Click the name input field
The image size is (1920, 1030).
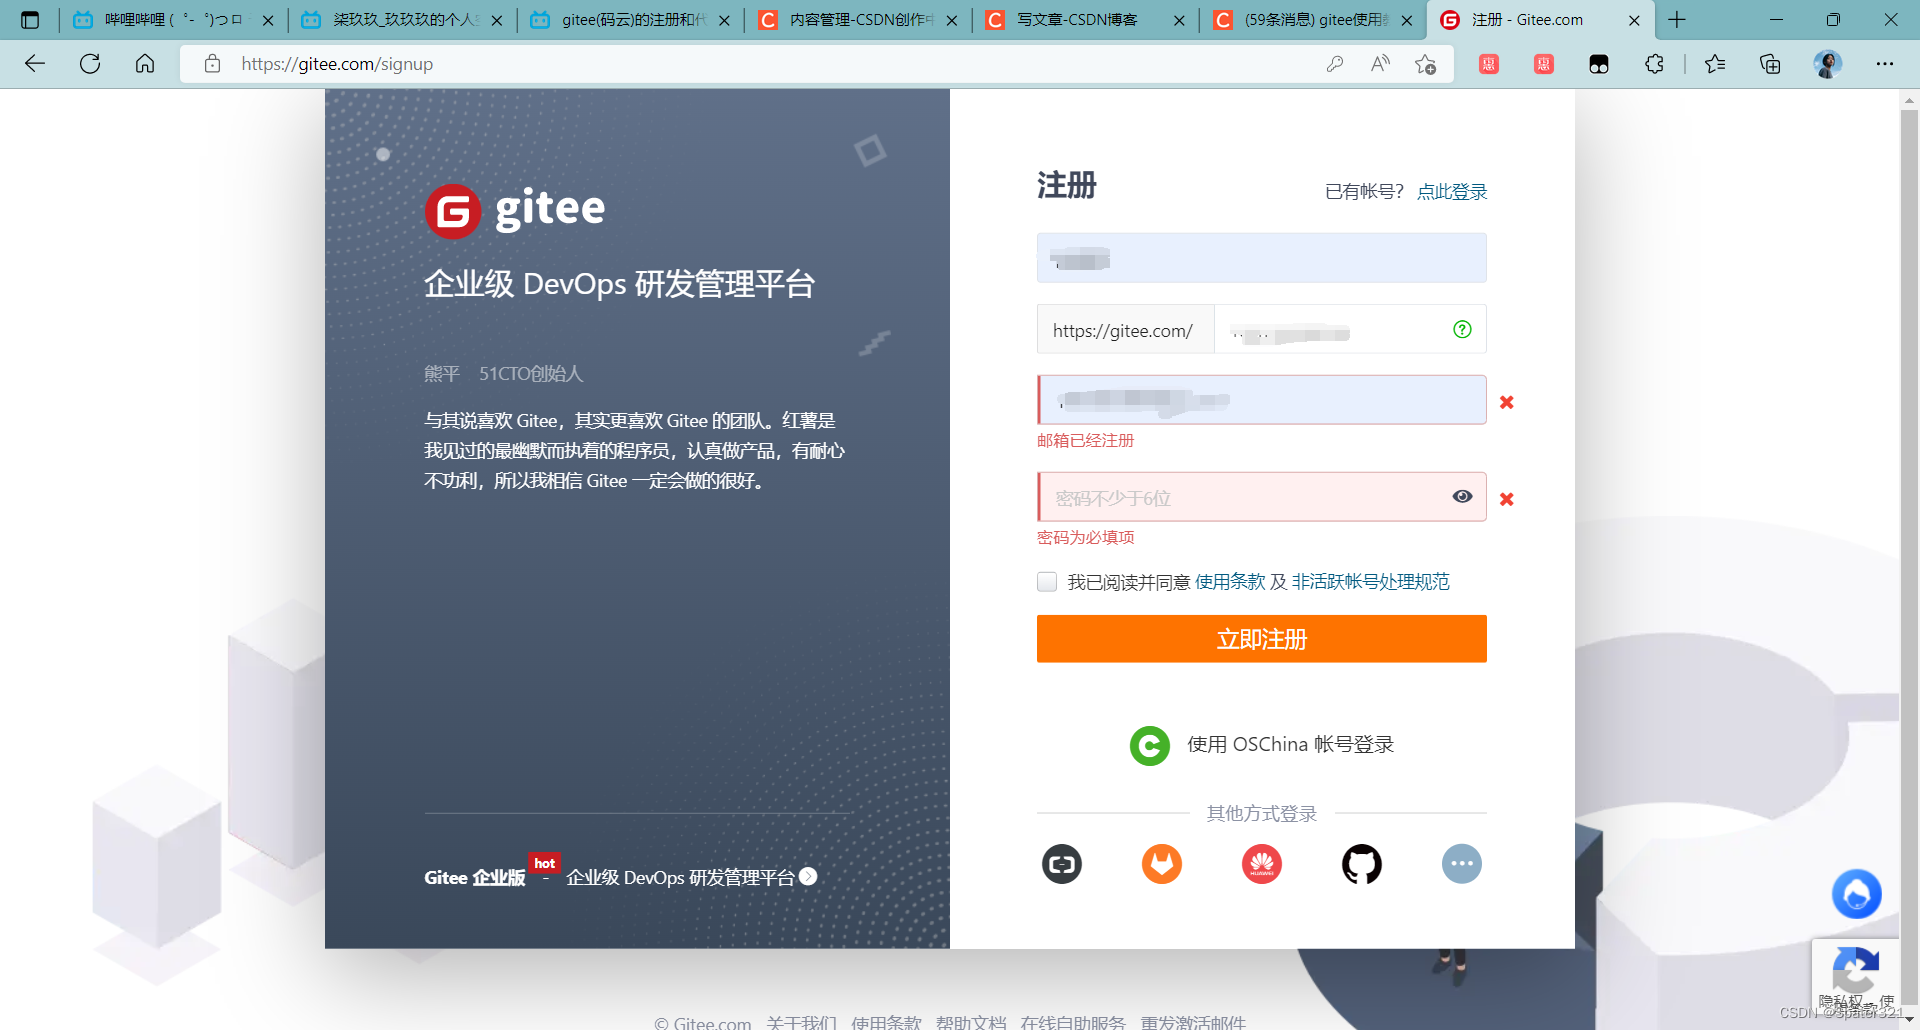tap(1262, 258)
